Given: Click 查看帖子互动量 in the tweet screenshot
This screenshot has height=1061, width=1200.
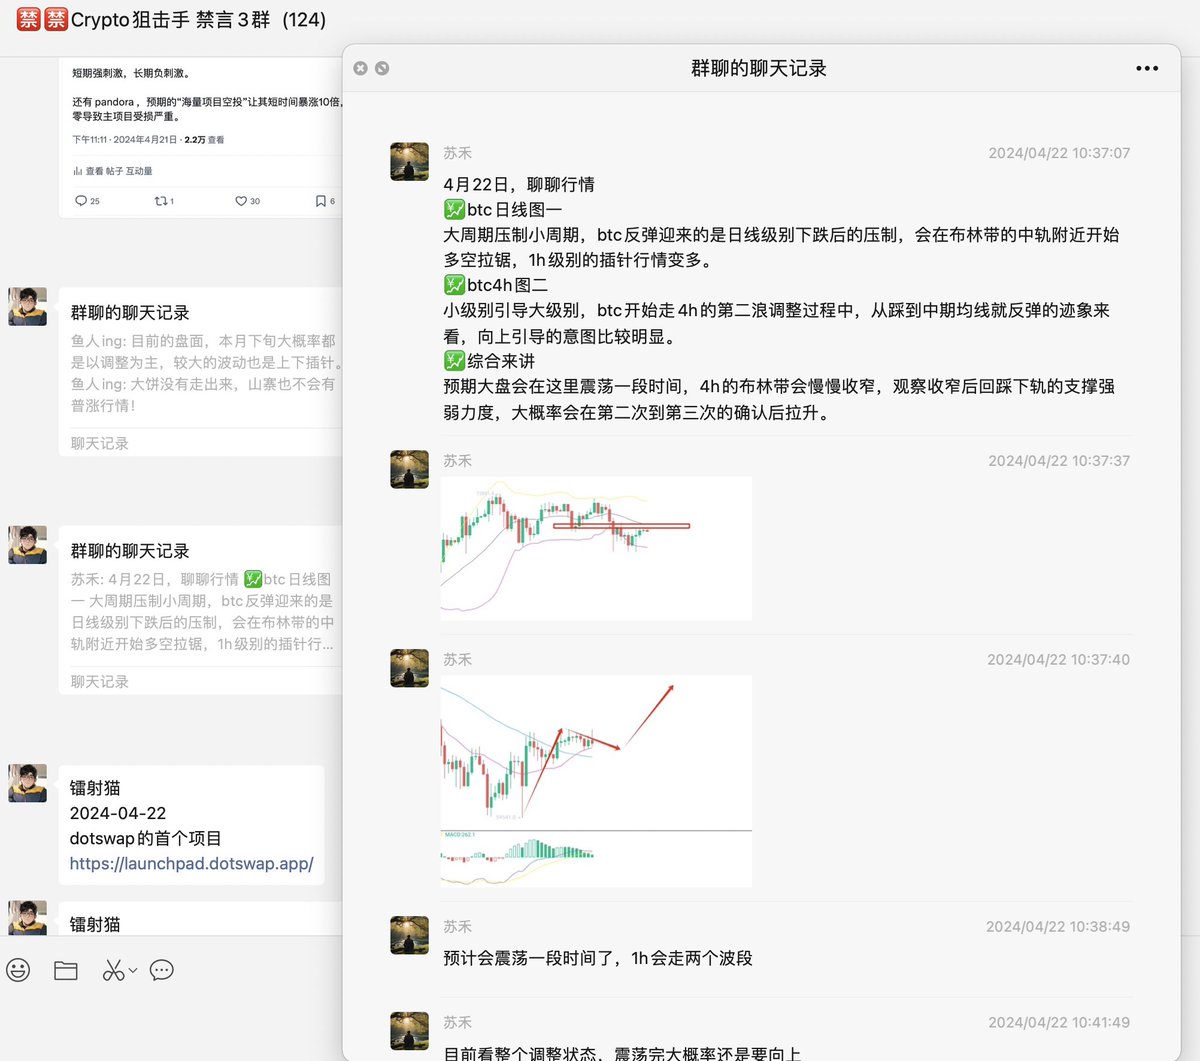Looking at the screenshot, I should [x=113, y=171].
